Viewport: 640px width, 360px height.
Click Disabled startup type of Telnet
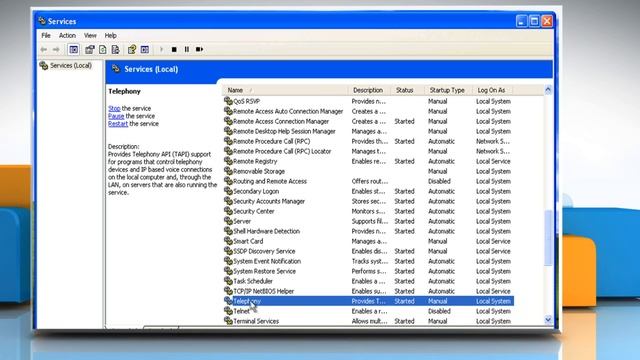tap(439, 311)
